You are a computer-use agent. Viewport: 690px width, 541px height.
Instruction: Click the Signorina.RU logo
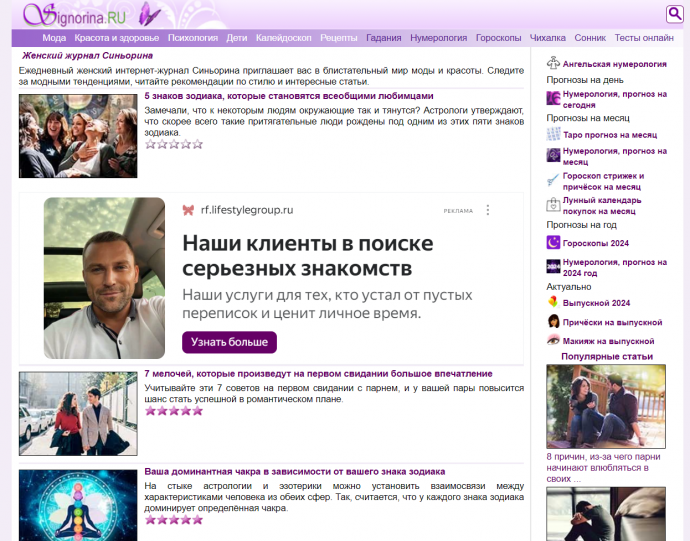74,15
